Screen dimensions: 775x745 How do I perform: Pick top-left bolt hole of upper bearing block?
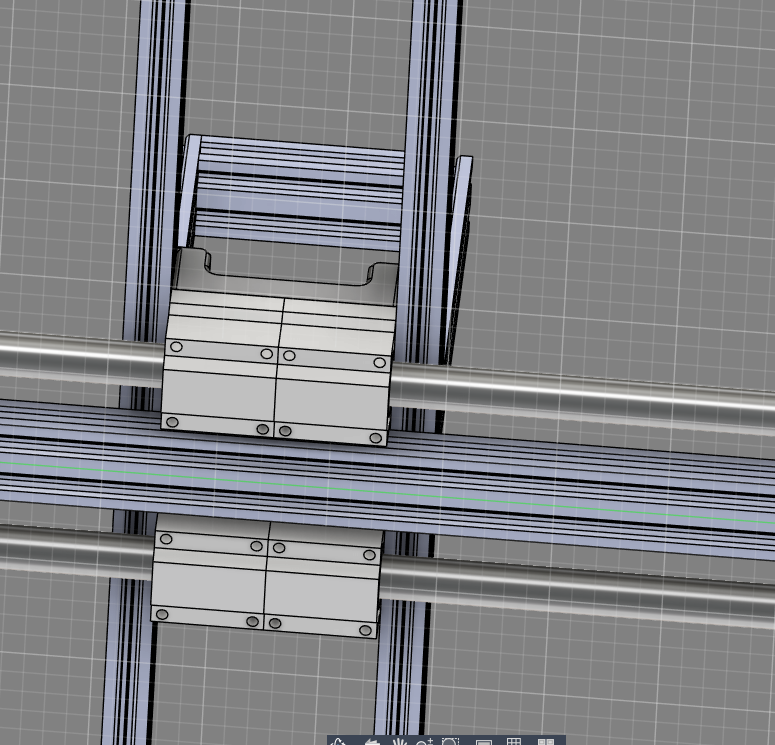point(176,347)
